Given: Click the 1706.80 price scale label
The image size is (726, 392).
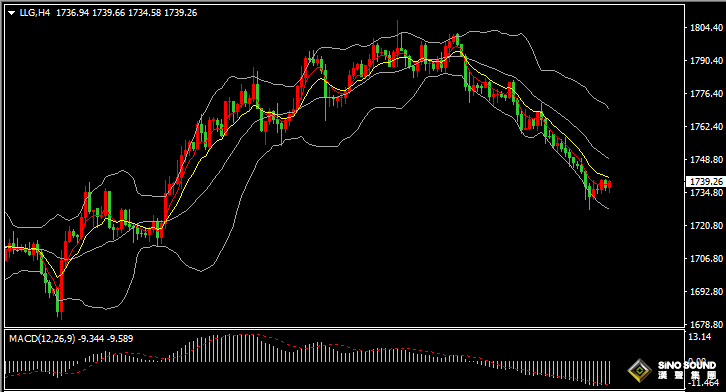Looking at the screenshot, I should tap(706, 258).
